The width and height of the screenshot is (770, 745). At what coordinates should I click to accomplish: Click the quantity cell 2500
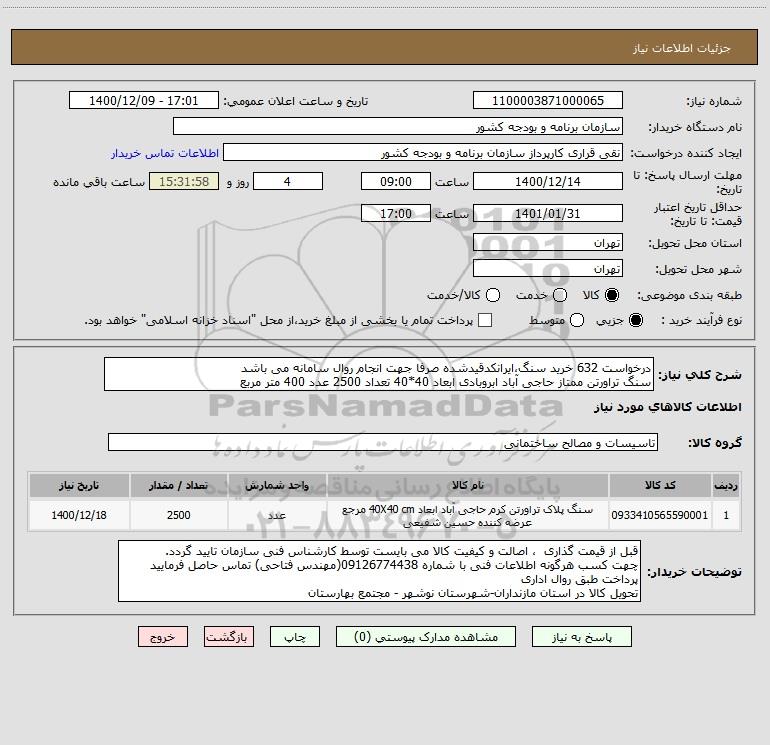[x=178, y=515]
